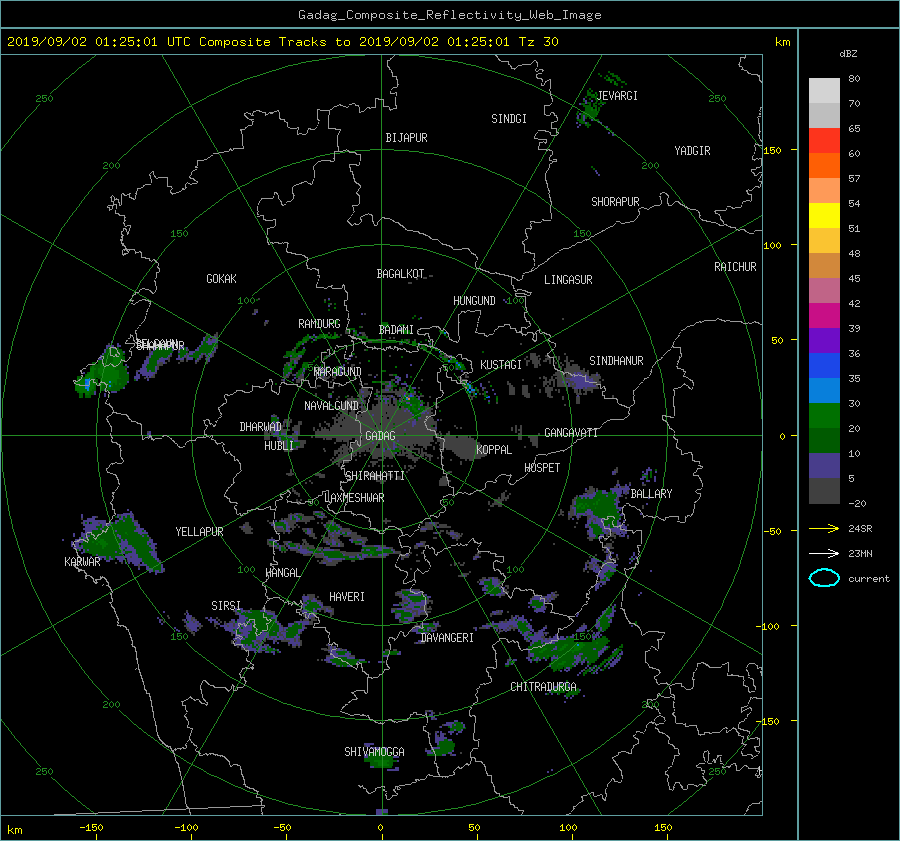Click the UTC Composite Tracks timestamp header
The width and height of the screenshot is (900, 841).
282,42
